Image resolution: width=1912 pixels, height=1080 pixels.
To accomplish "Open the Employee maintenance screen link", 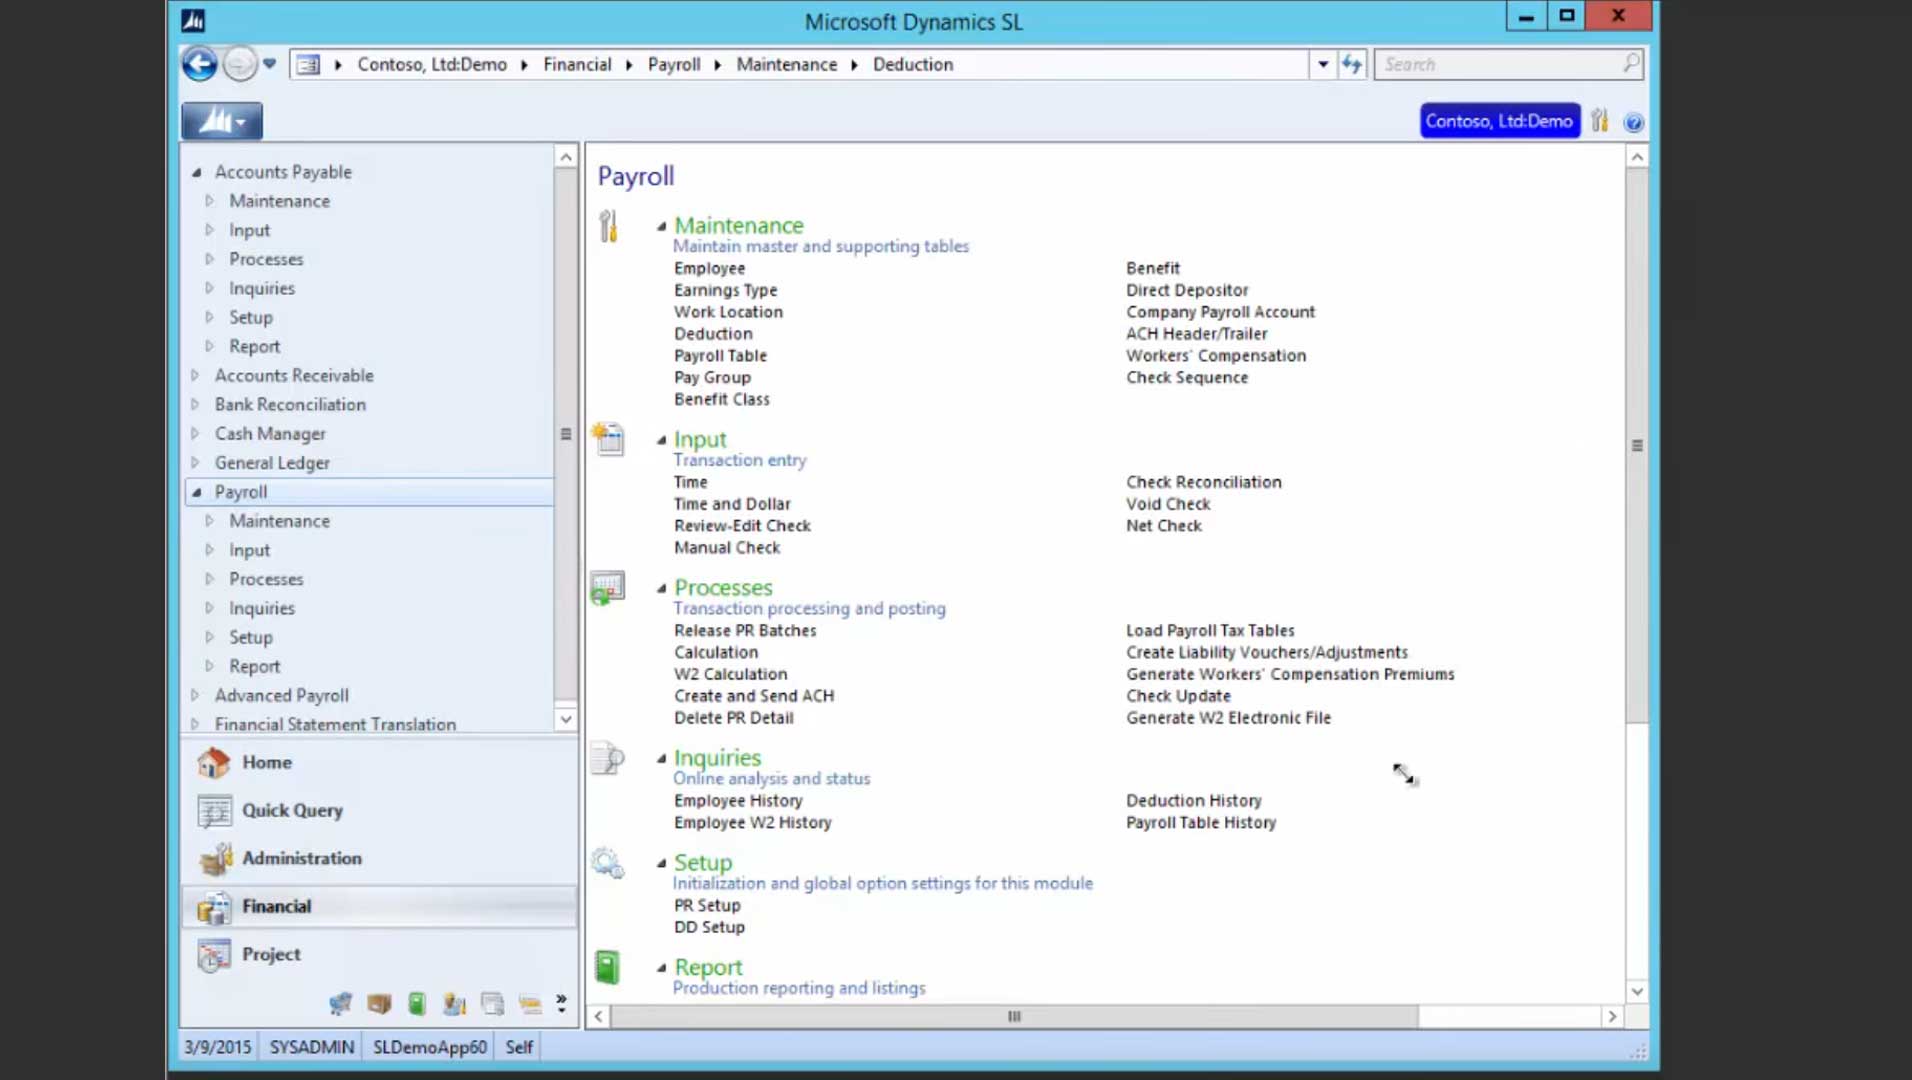I will [x=709, y=268].
